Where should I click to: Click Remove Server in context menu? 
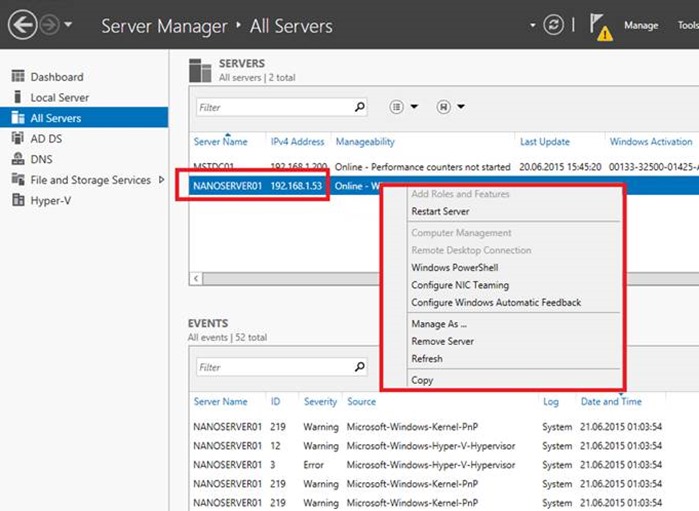442,342
